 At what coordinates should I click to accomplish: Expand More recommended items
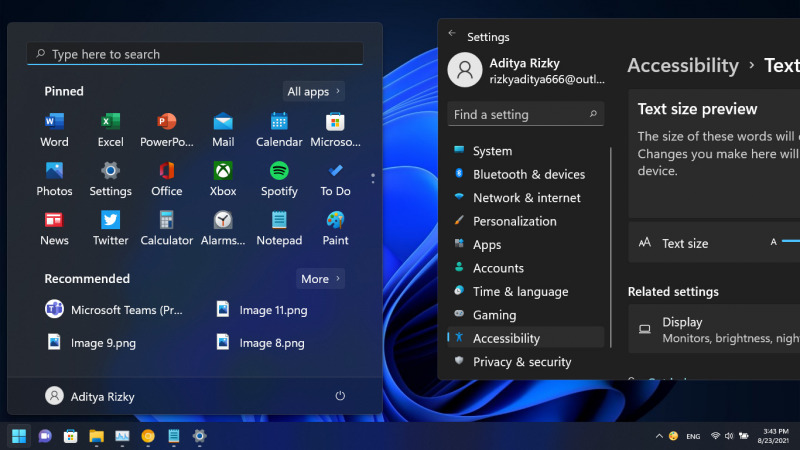(320, 279)
